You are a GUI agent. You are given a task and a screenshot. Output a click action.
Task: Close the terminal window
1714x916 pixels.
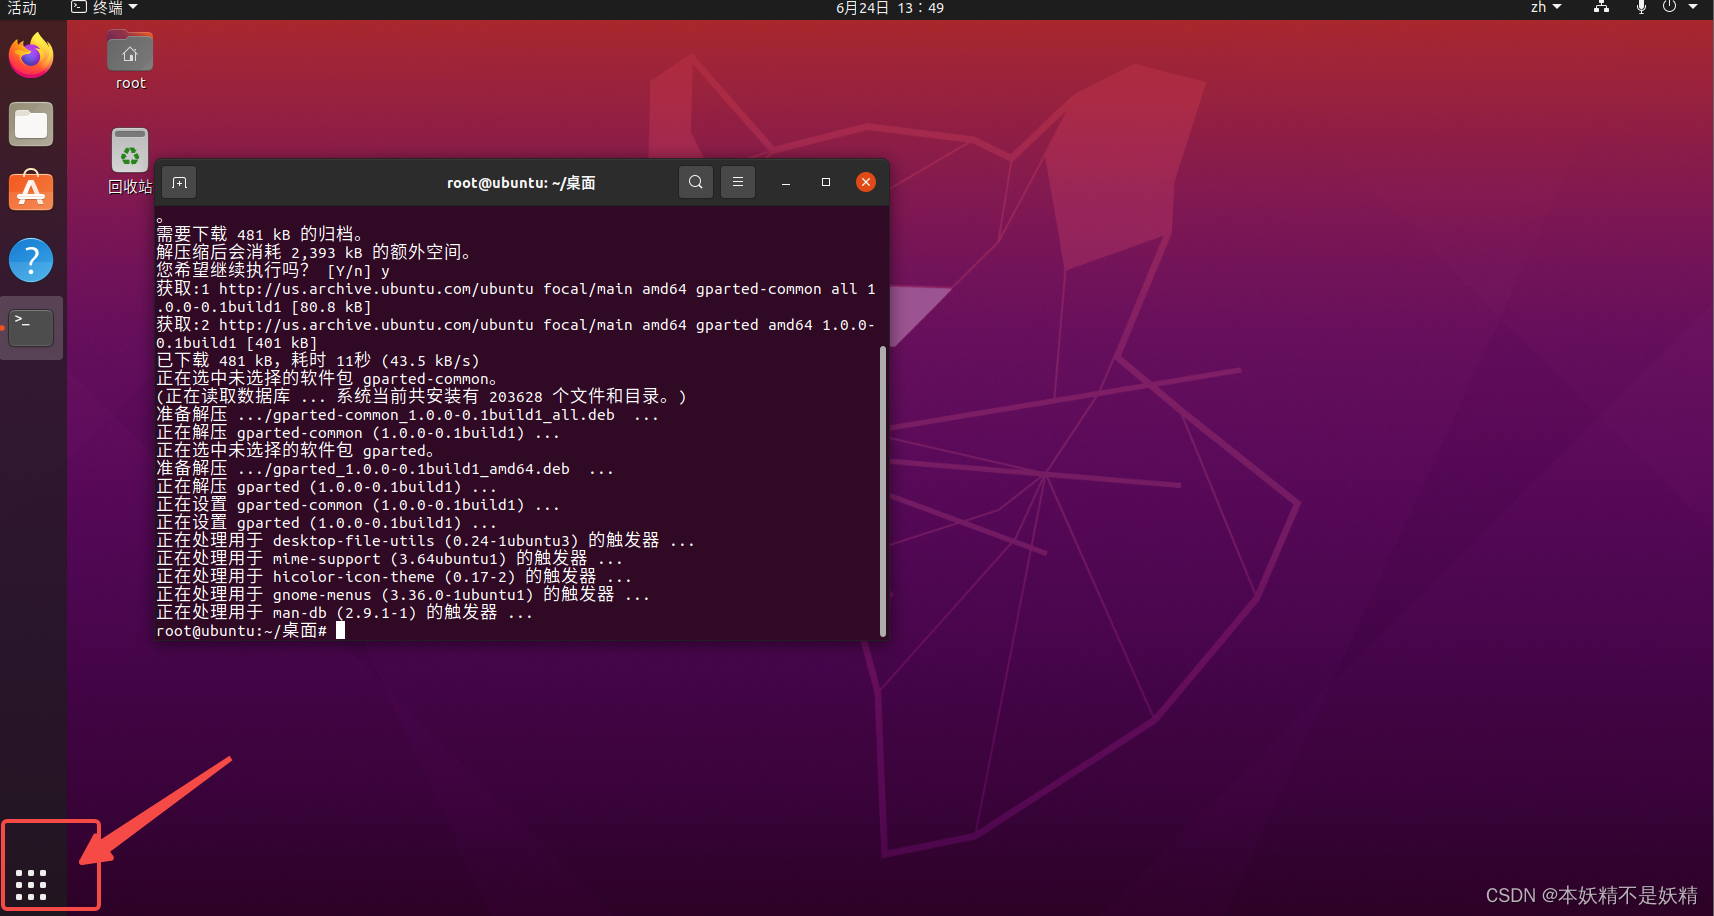click(866, 182)
